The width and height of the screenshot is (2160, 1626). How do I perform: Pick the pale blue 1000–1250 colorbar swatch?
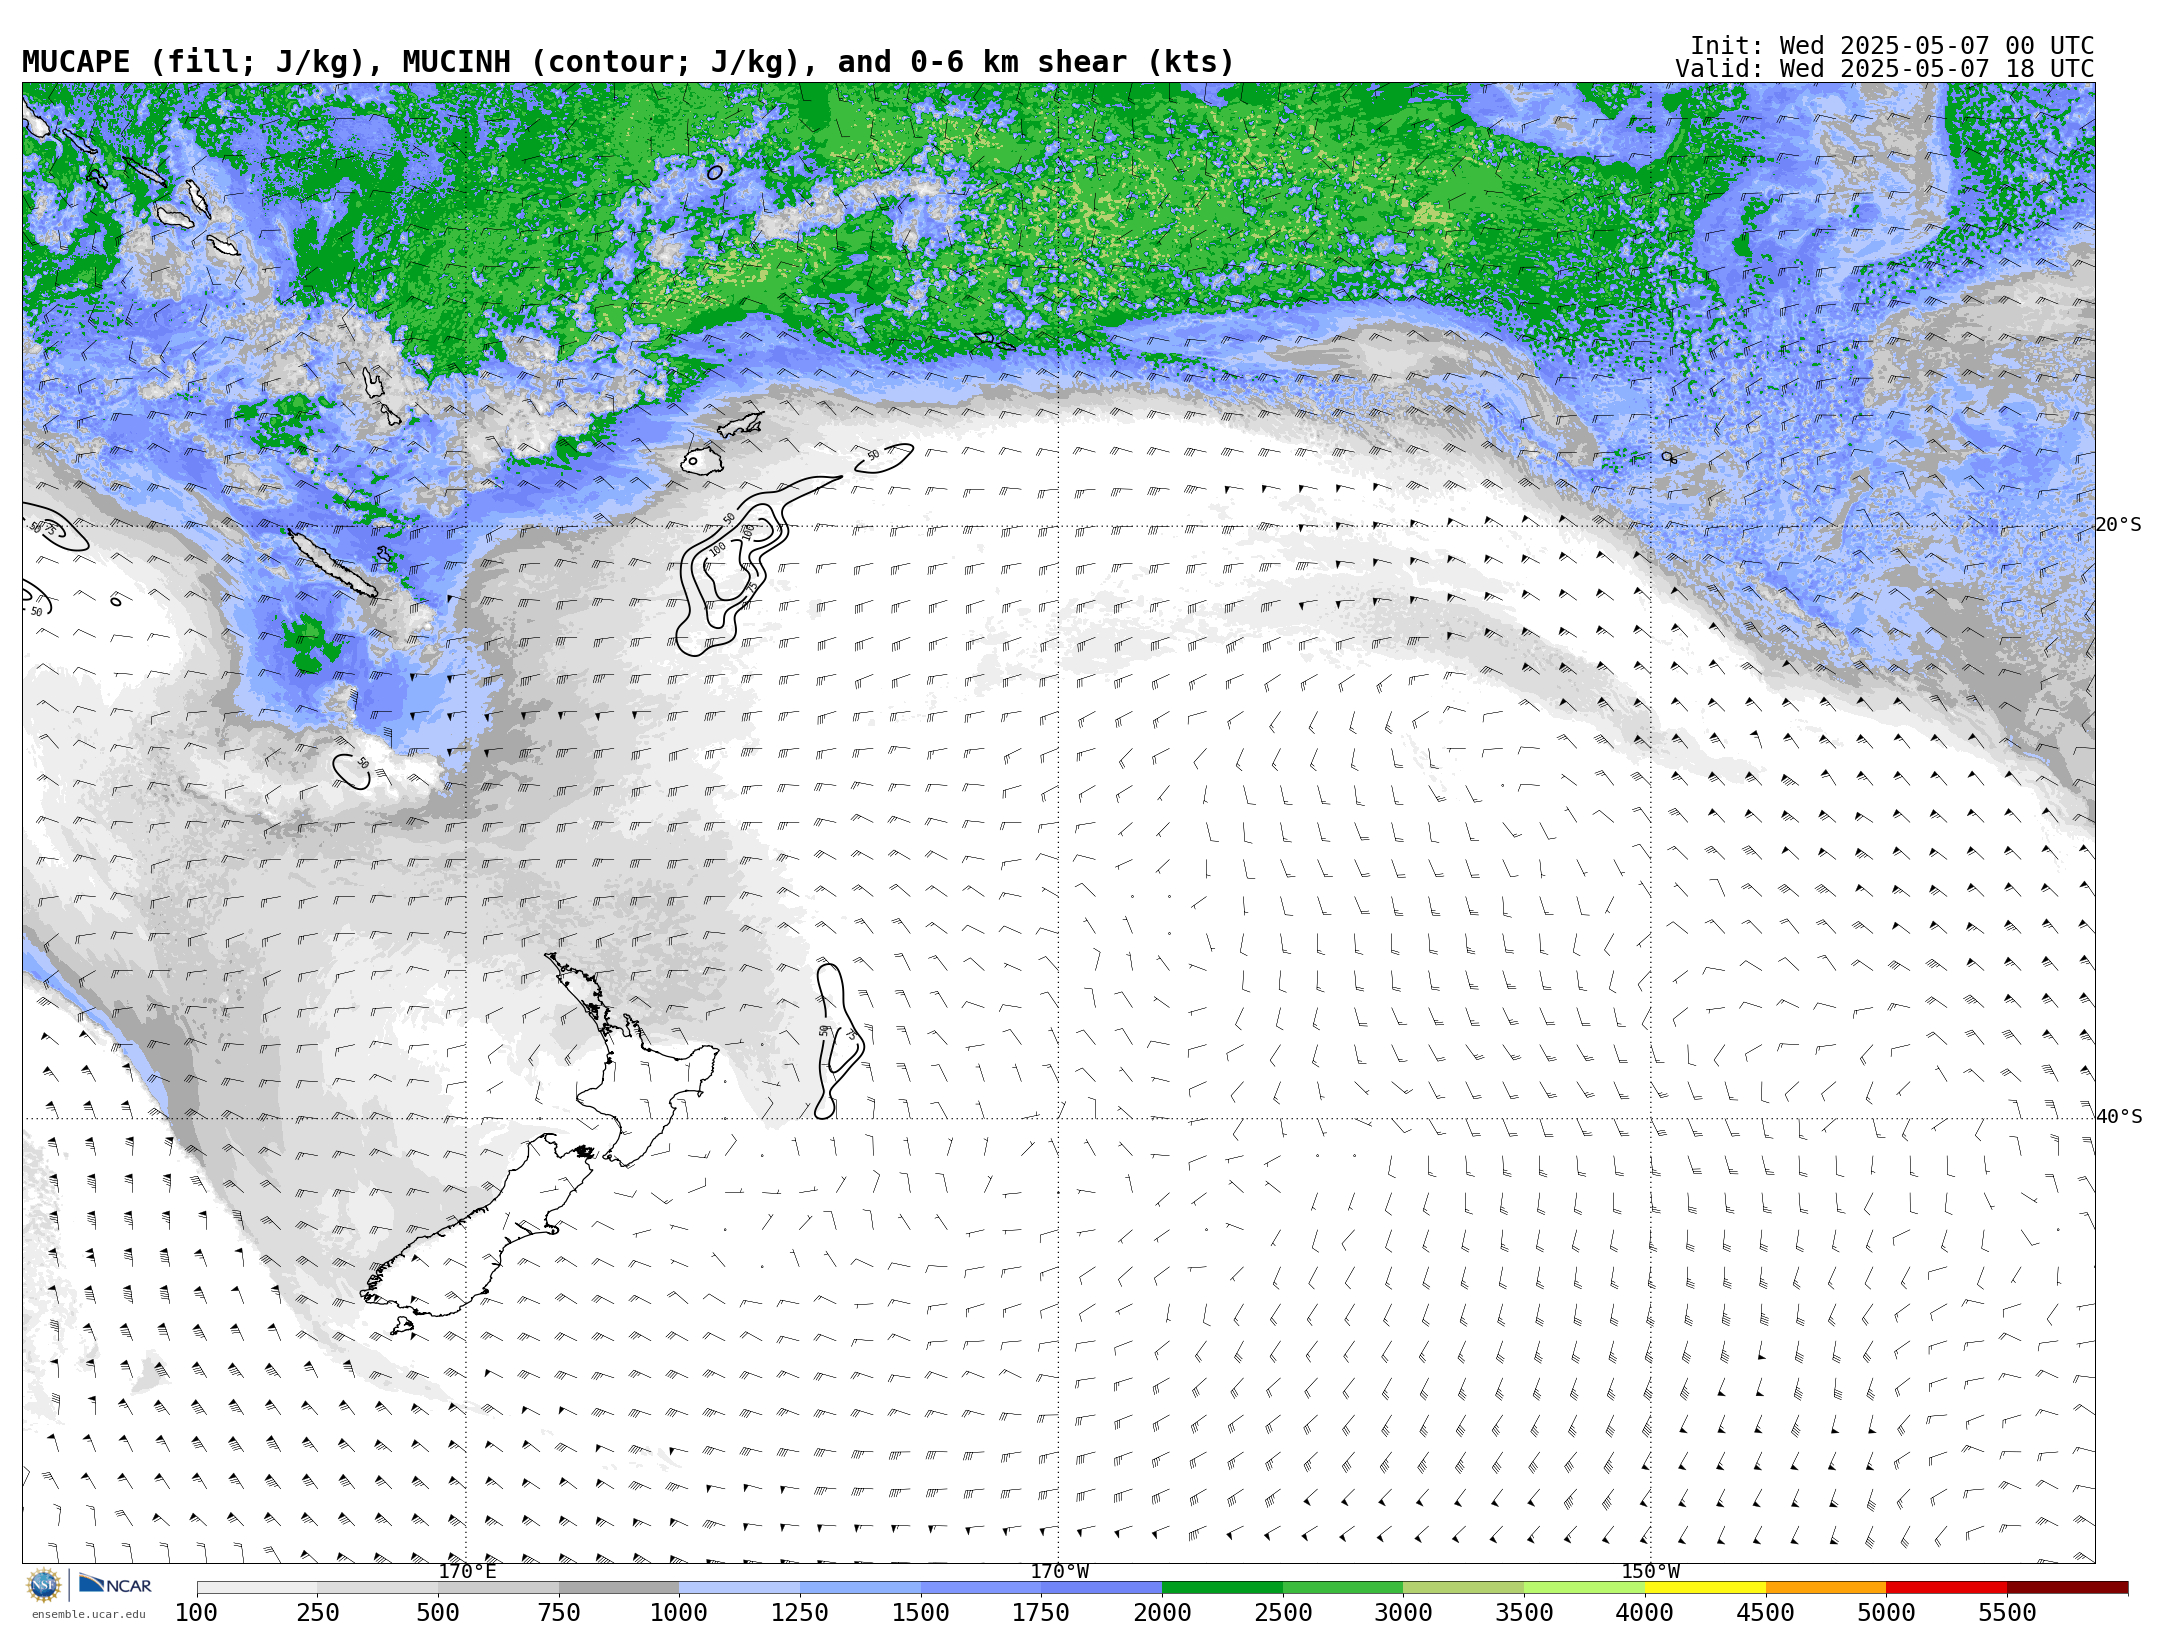point(739,1588)
